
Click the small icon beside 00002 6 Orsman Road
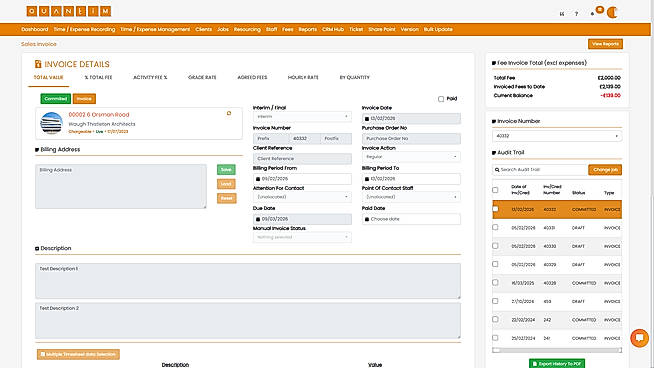click(229, 113)
